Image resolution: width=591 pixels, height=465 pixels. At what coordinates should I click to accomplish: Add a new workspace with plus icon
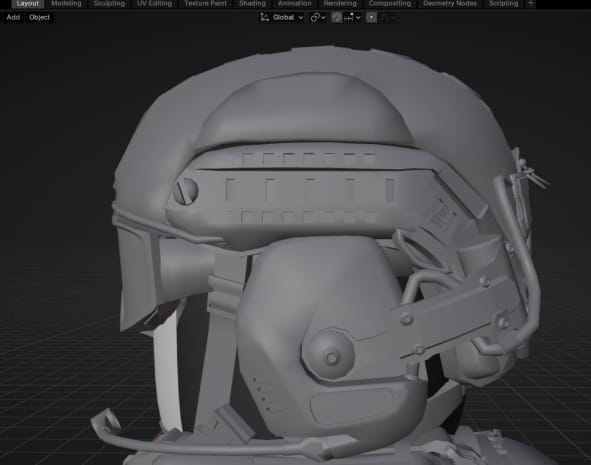click(531, 3)
